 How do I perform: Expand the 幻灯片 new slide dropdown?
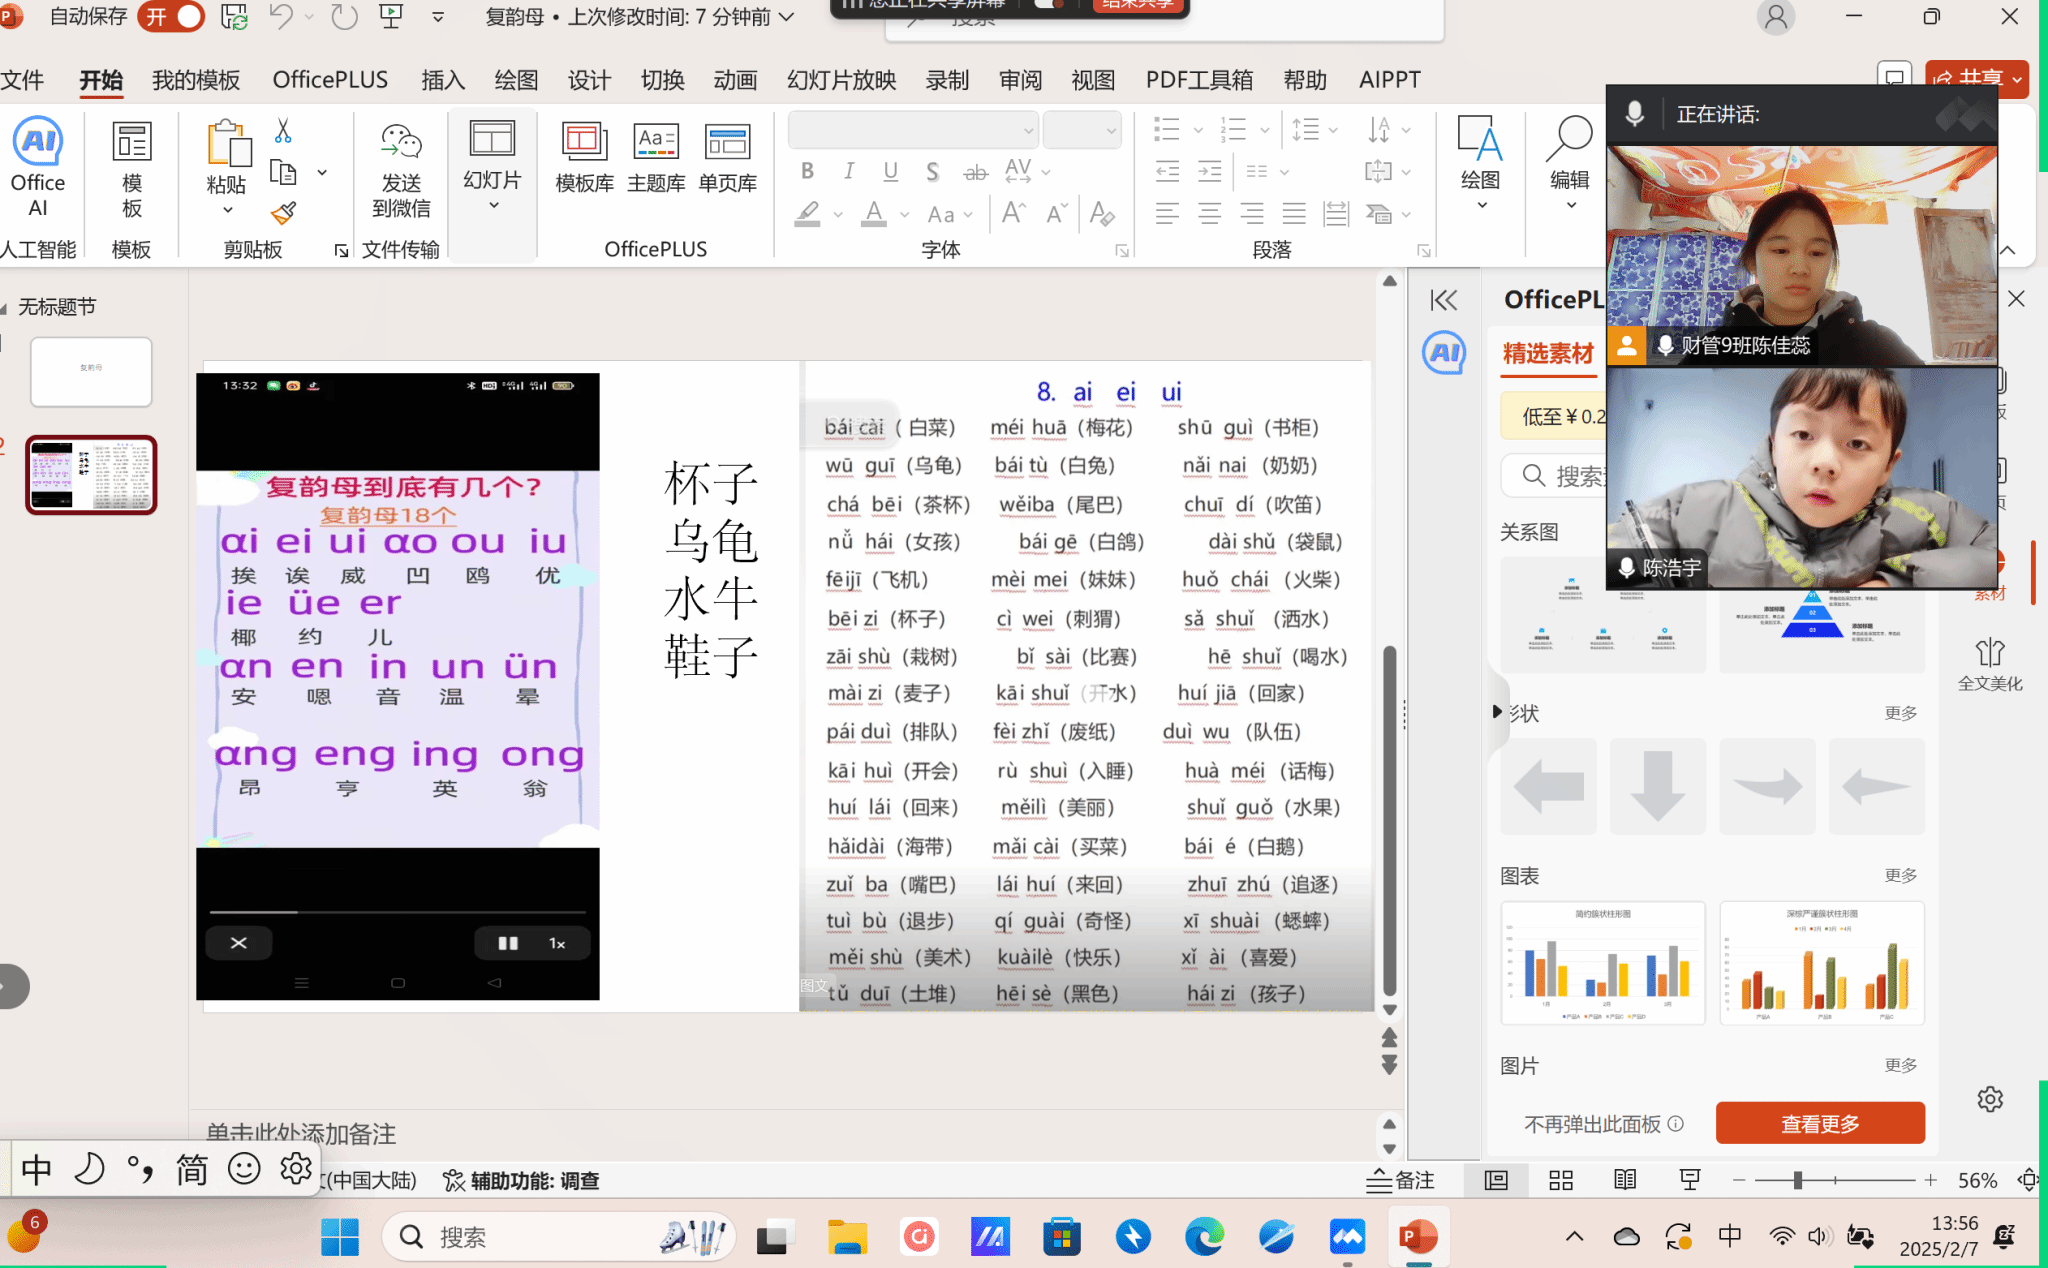pos(493,206)
